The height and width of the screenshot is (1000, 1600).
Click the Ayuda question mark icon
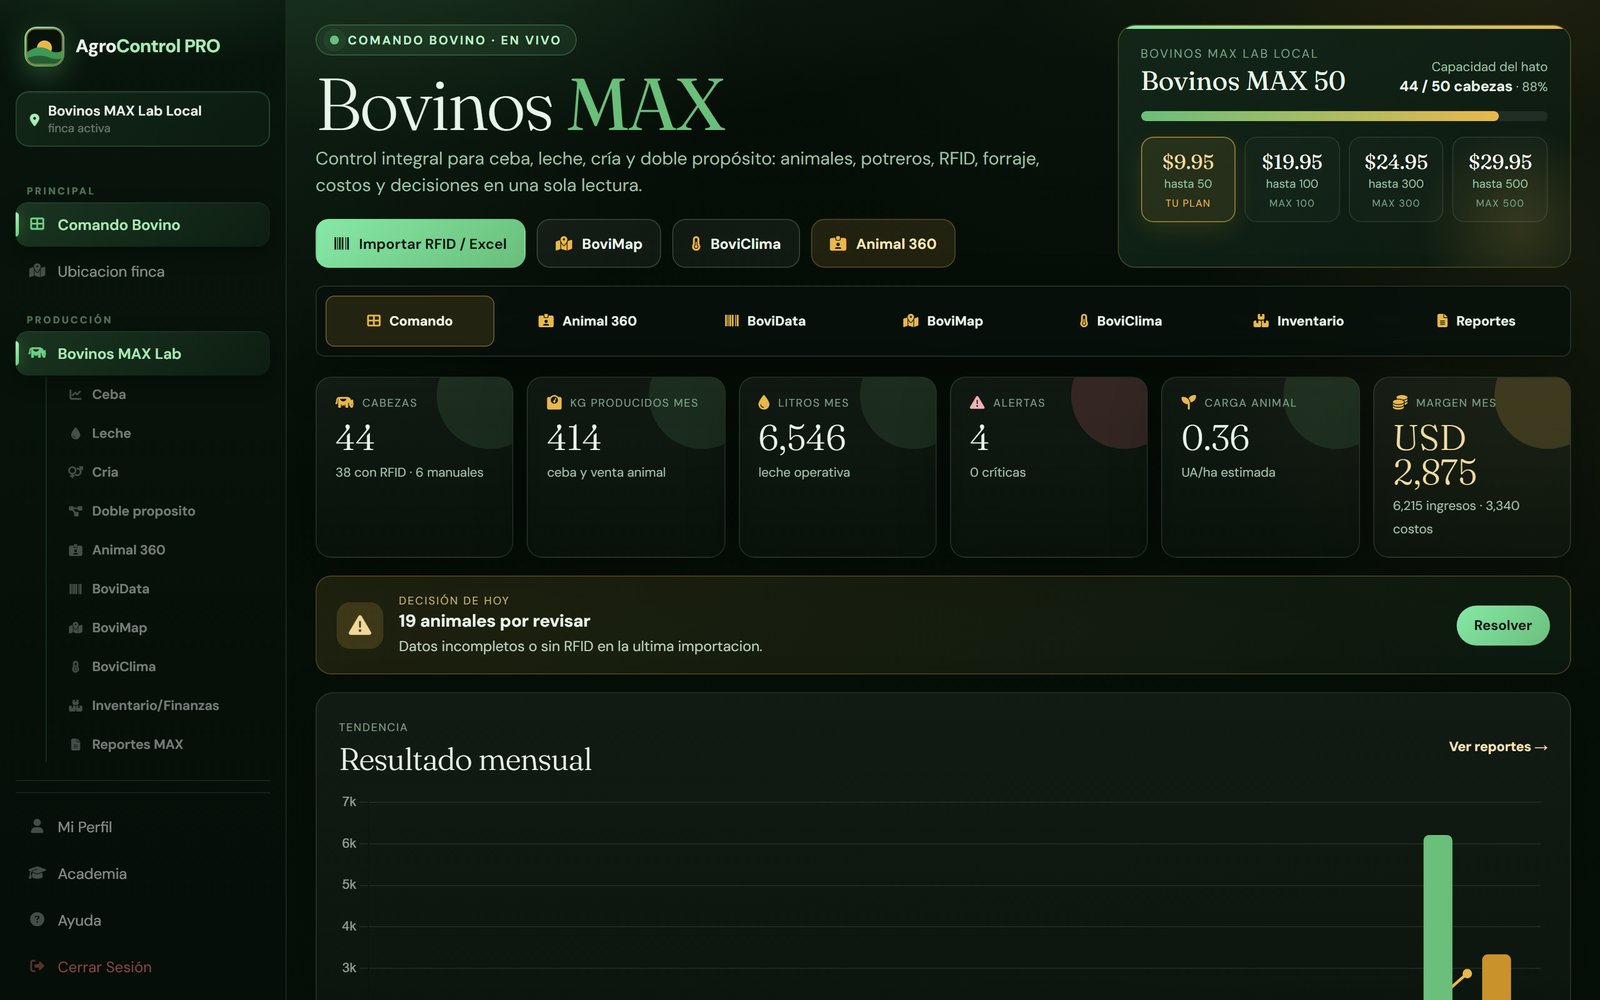click(x=37, y=919)
